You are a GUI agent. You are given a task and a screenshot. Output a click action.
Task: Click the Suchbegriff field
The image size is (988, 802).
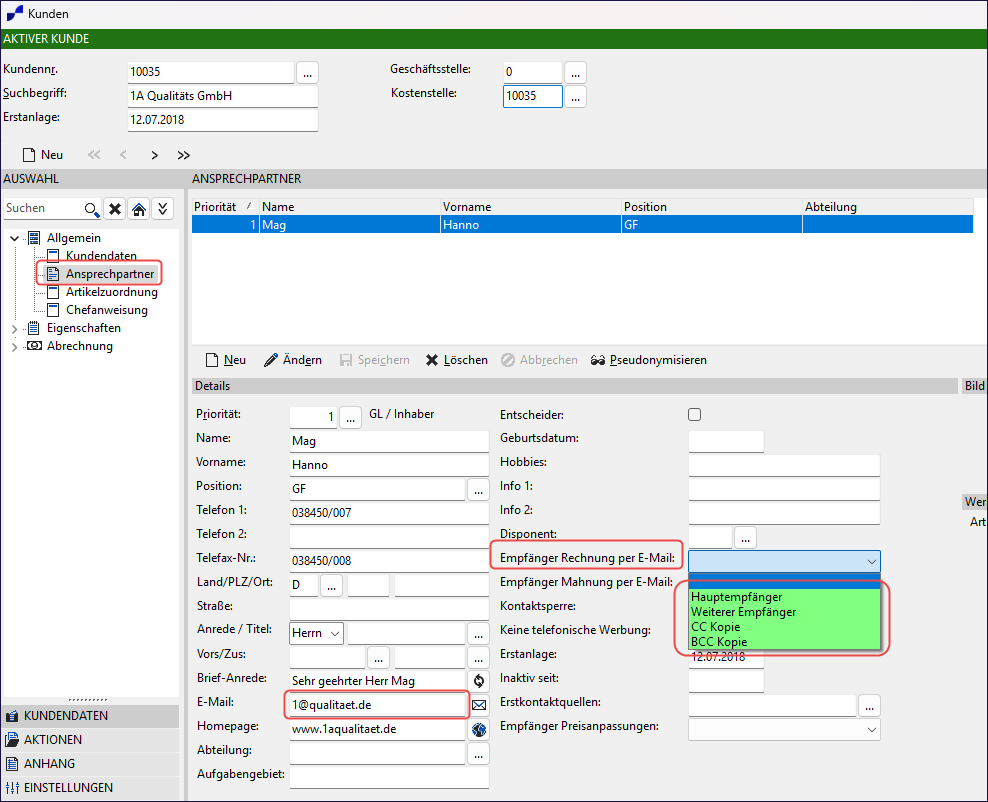click(222, 96)
